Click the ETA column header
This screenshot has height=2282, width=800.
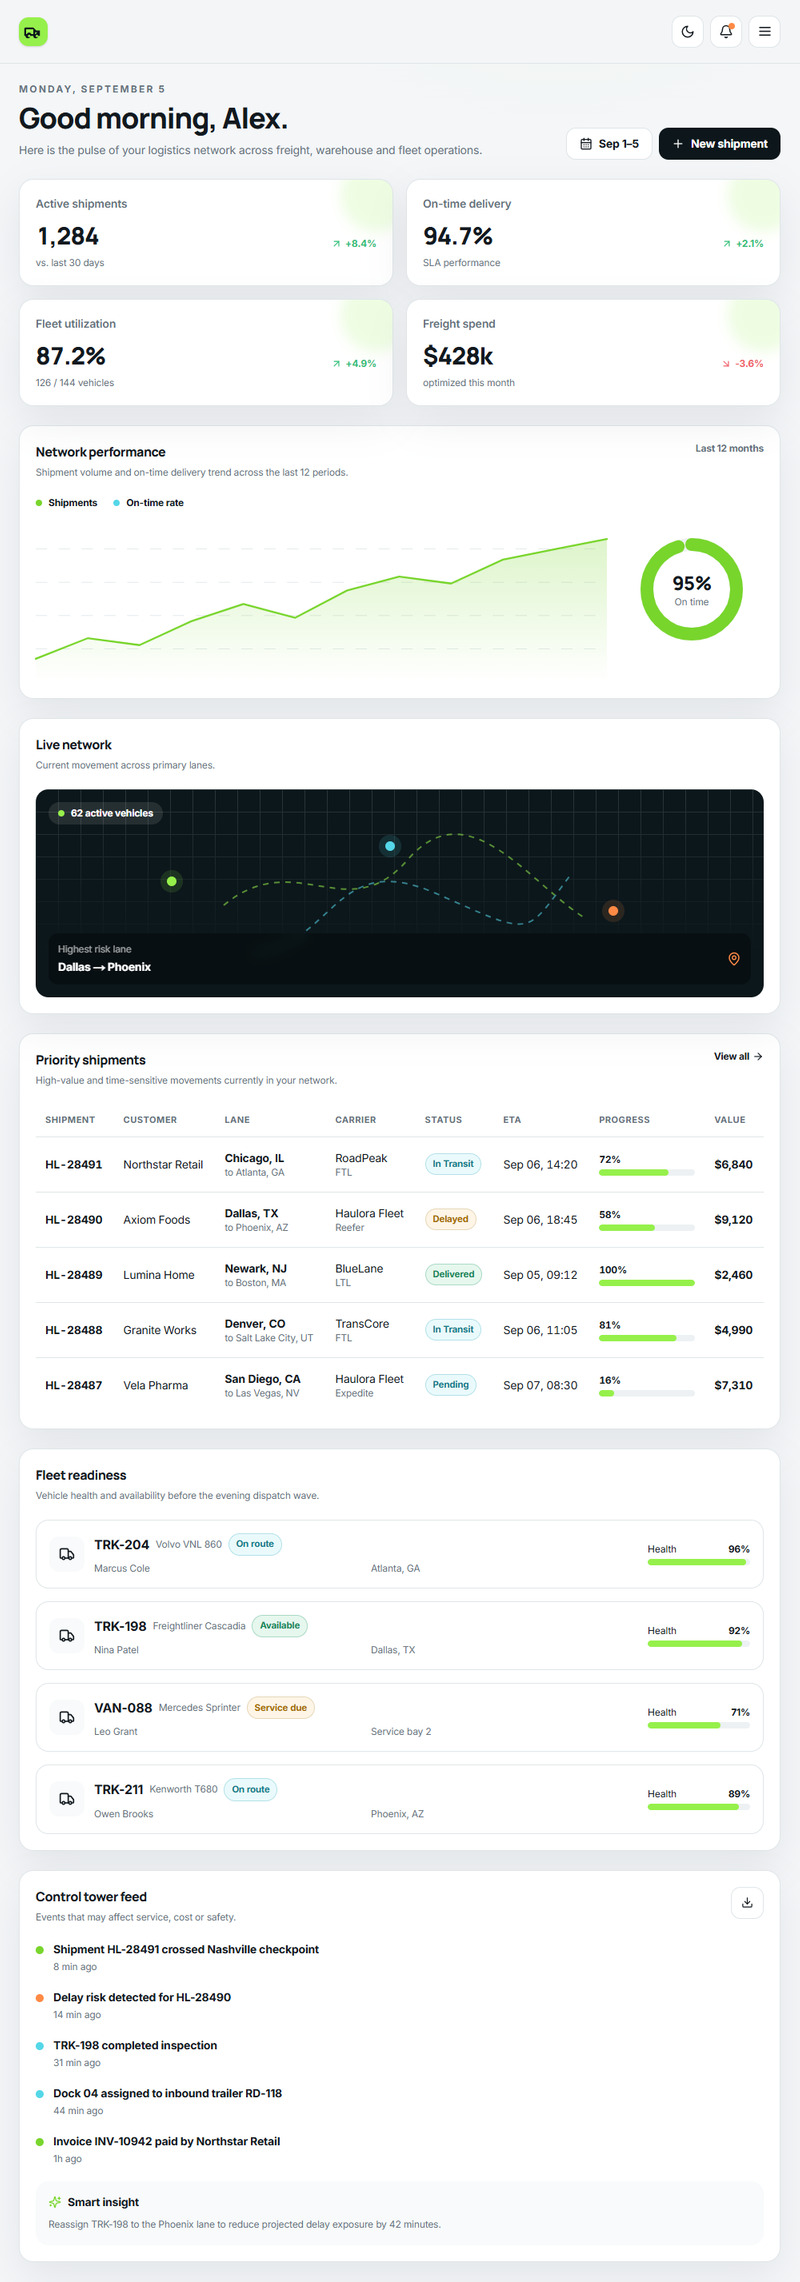[x=512, y=1120]
